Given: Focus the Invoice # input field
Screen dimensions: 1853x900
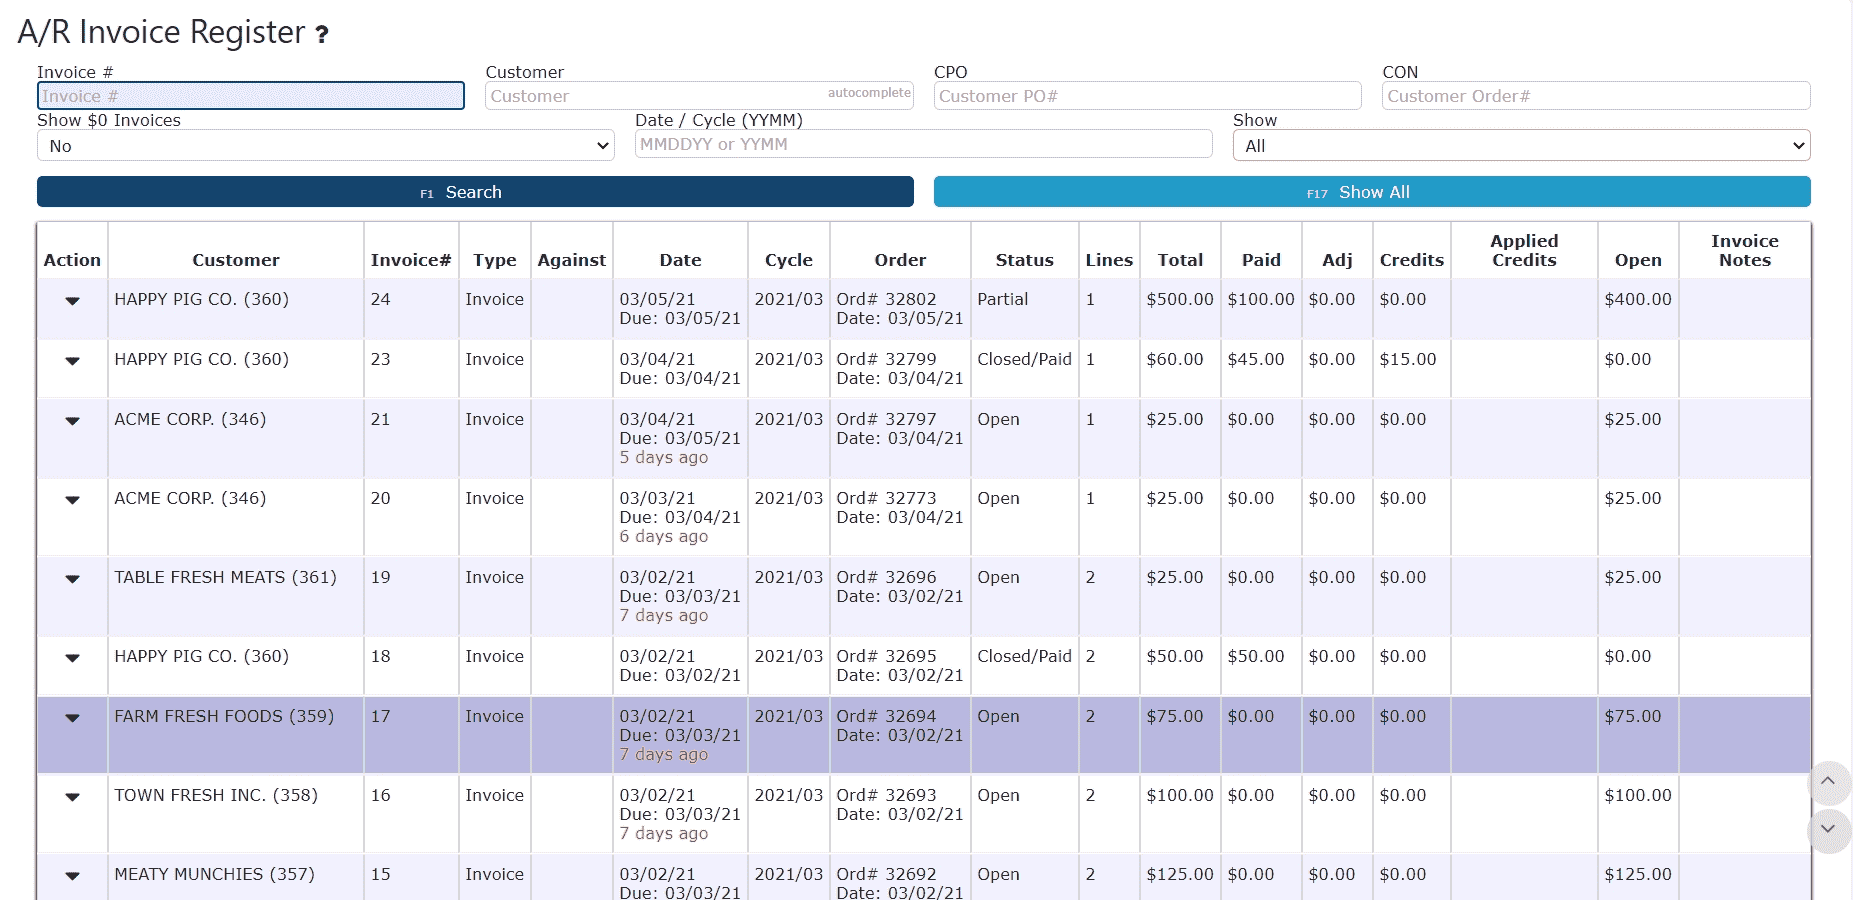Looking at the screenshot, I should [x=250, y=96].
